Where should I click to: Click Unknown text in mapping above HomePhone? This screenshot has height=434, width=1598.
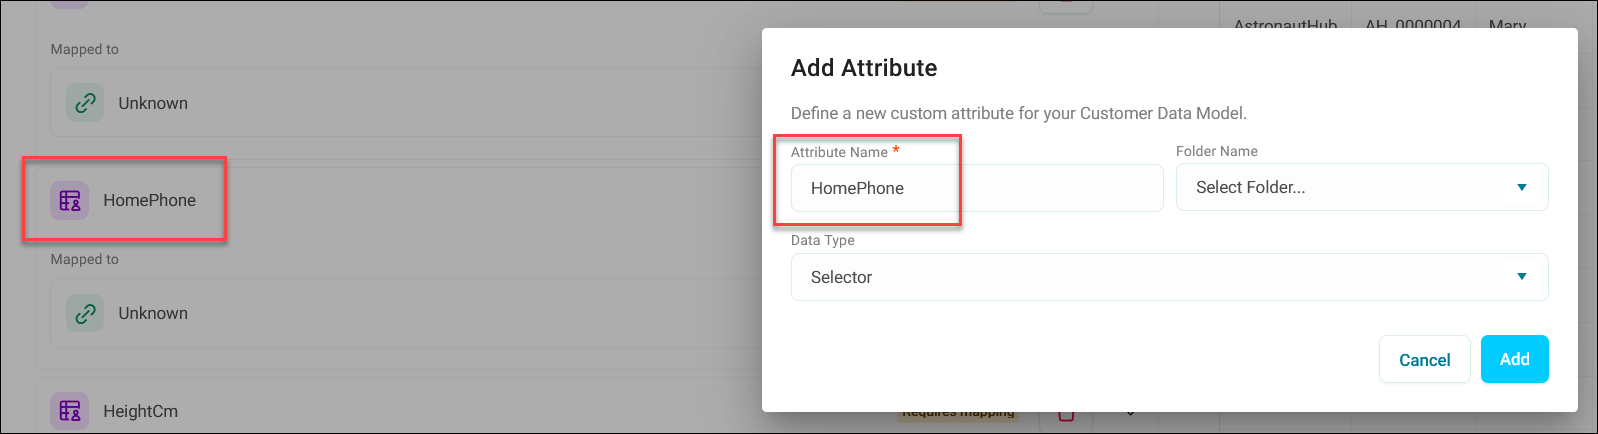(153, 103)
